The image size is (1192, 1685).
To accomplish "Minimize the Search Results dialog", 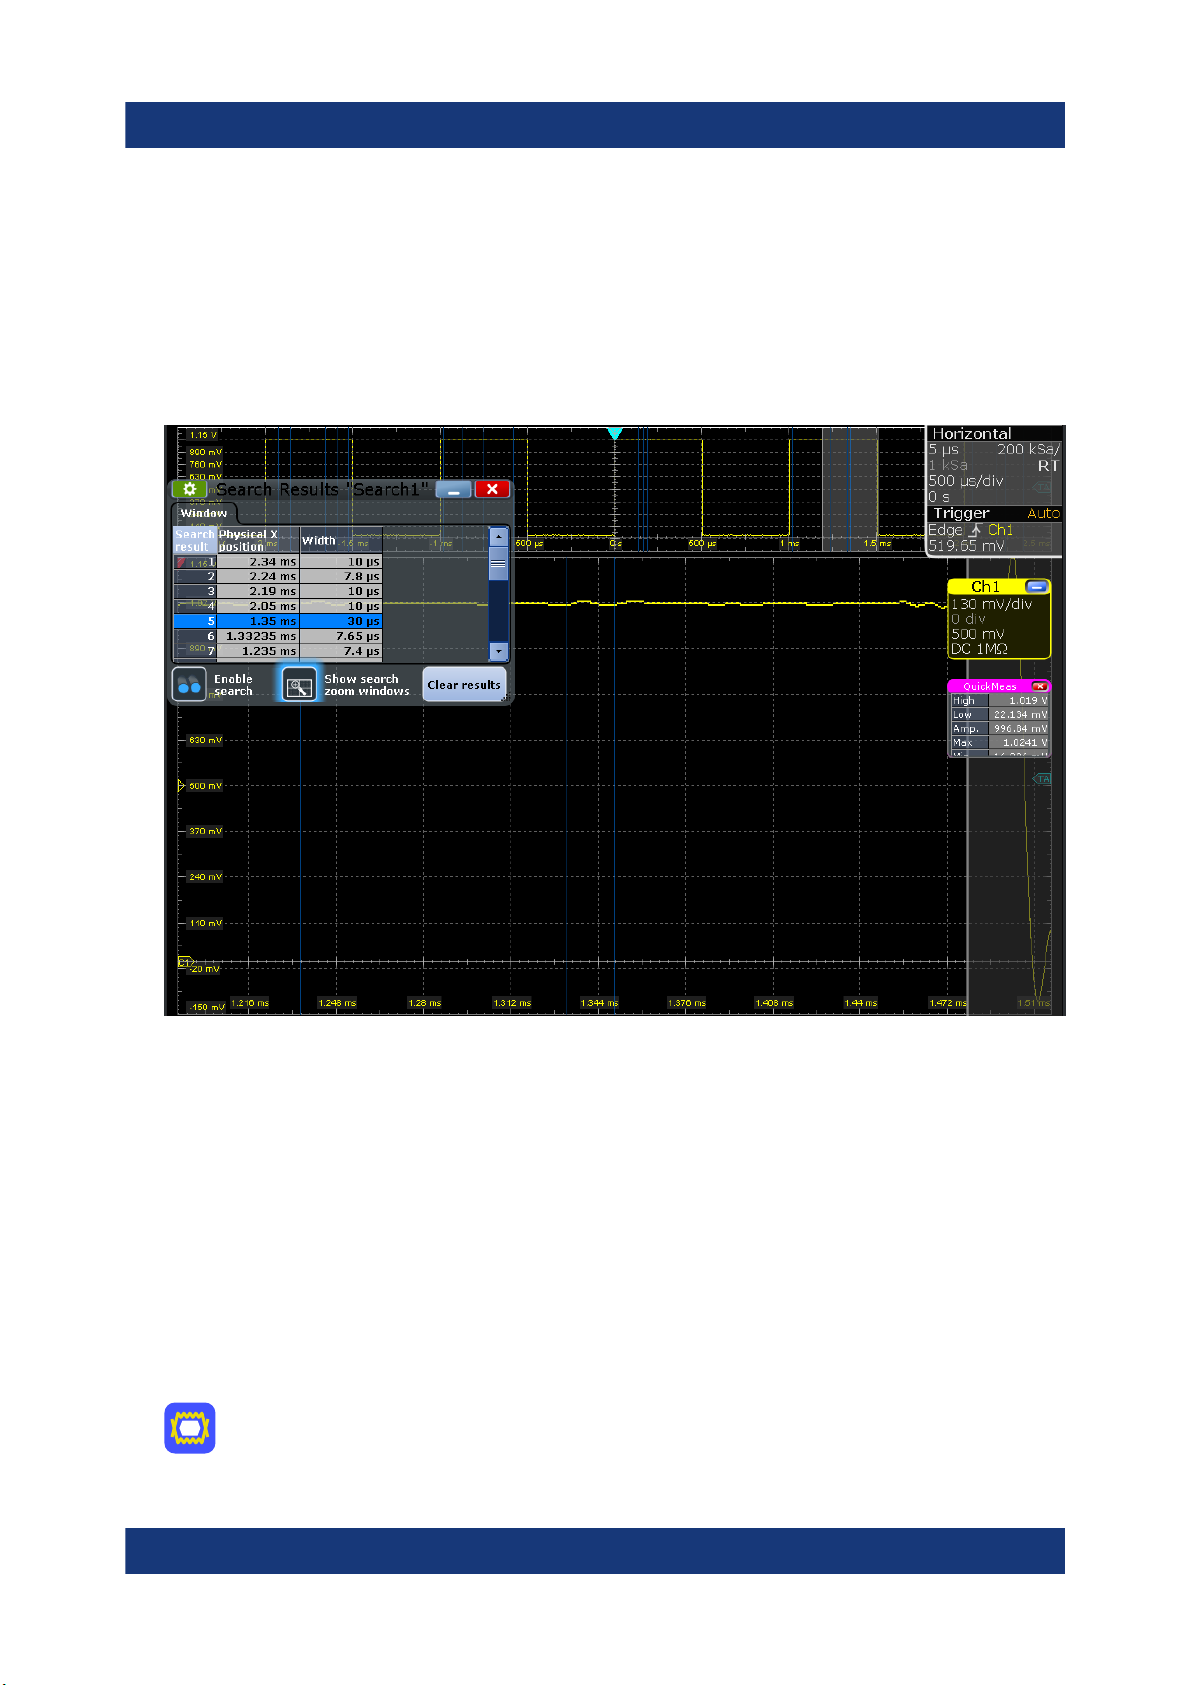I will pos(453,489).
